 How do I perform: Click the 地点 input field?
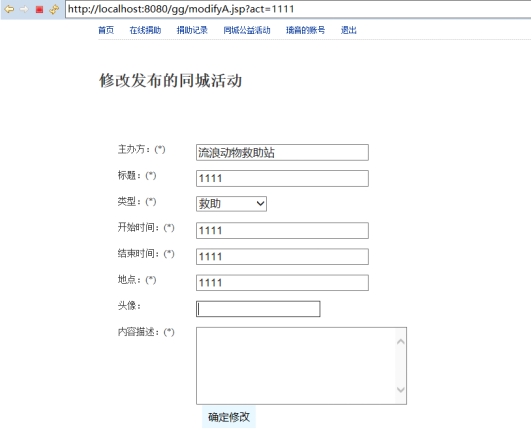282,283
